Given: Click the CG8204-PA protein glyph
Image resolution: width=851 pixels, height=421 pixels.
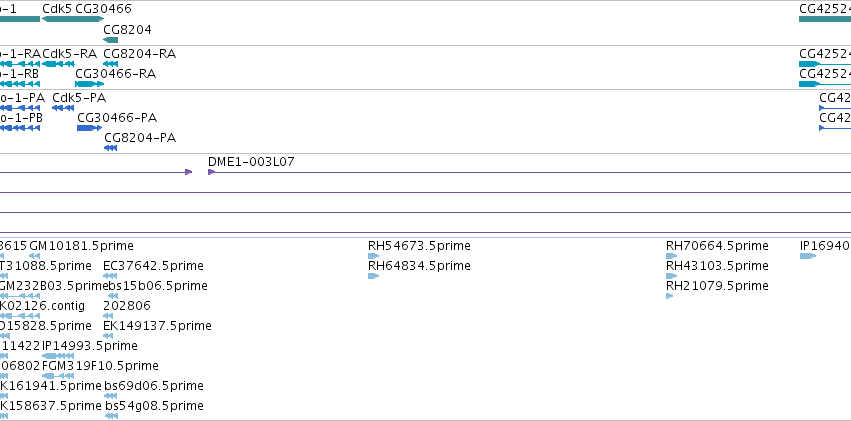Looking at the screenshot, I should tap(110, 148).
